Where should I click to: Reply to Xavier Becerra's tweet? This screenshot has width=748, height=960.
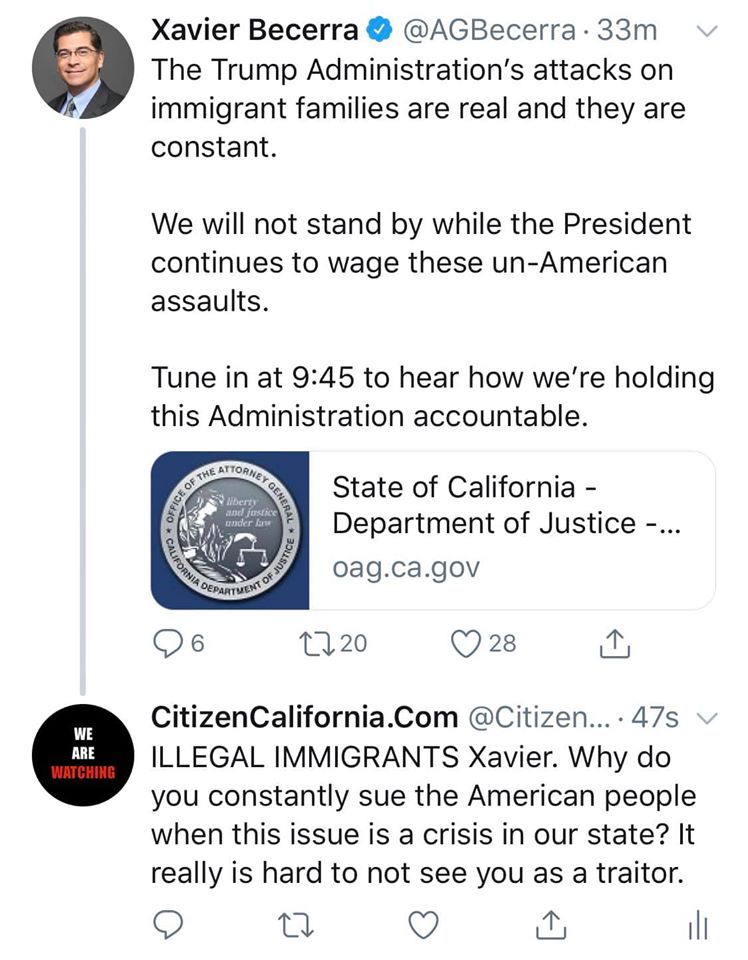click(166, 644)
